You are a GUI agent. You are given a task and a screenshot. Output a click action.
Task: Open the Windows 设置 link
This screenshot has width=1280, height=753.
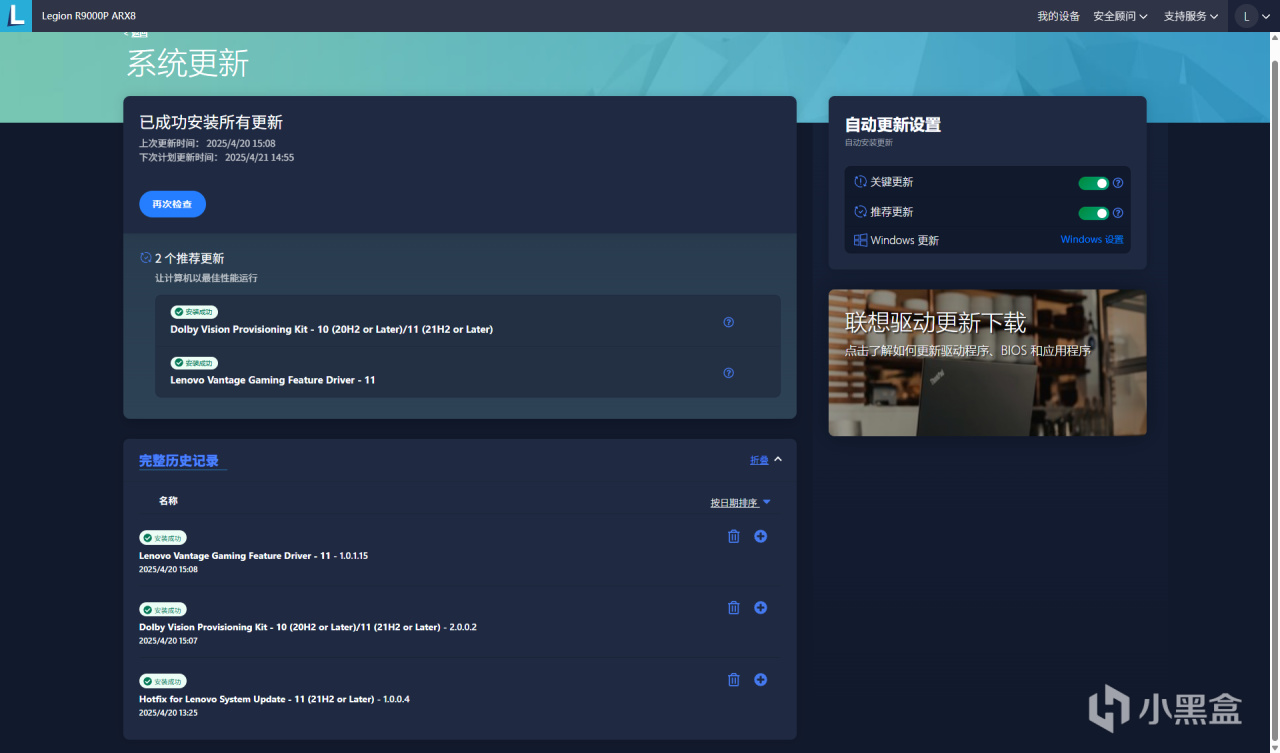click(x=1092, y=240)
